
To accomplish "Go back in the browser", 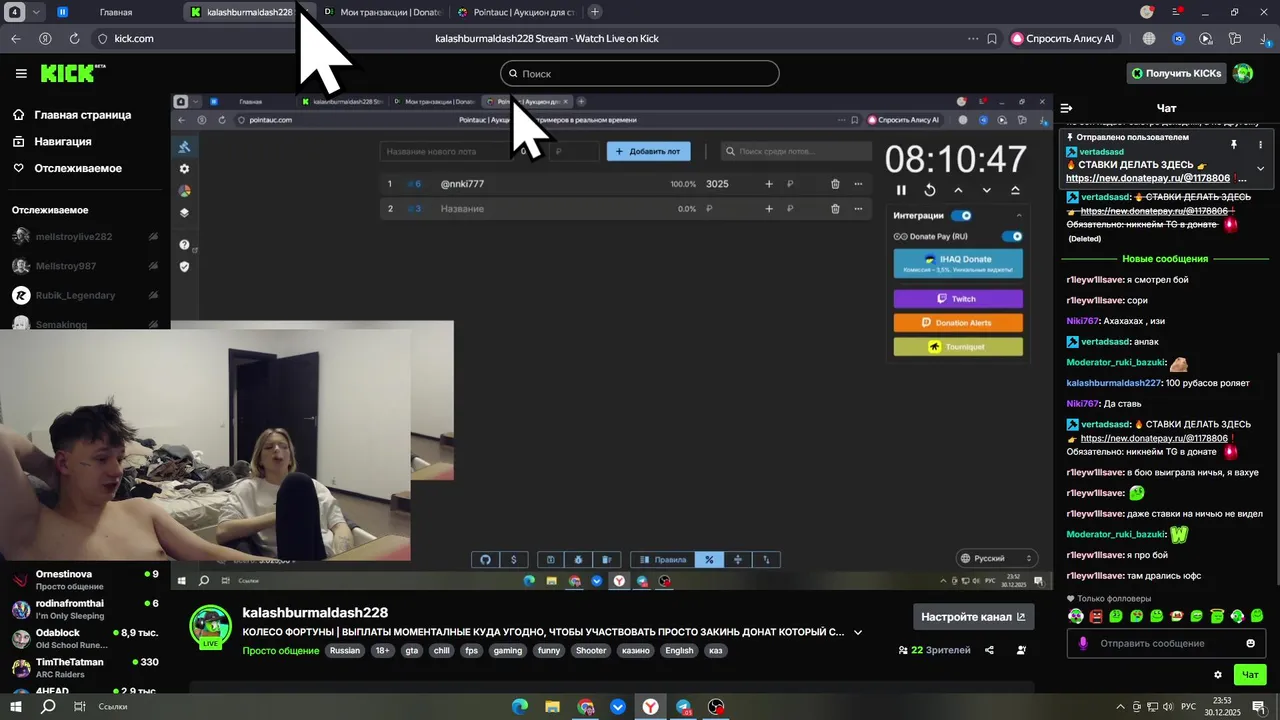I will click(15, 38).
